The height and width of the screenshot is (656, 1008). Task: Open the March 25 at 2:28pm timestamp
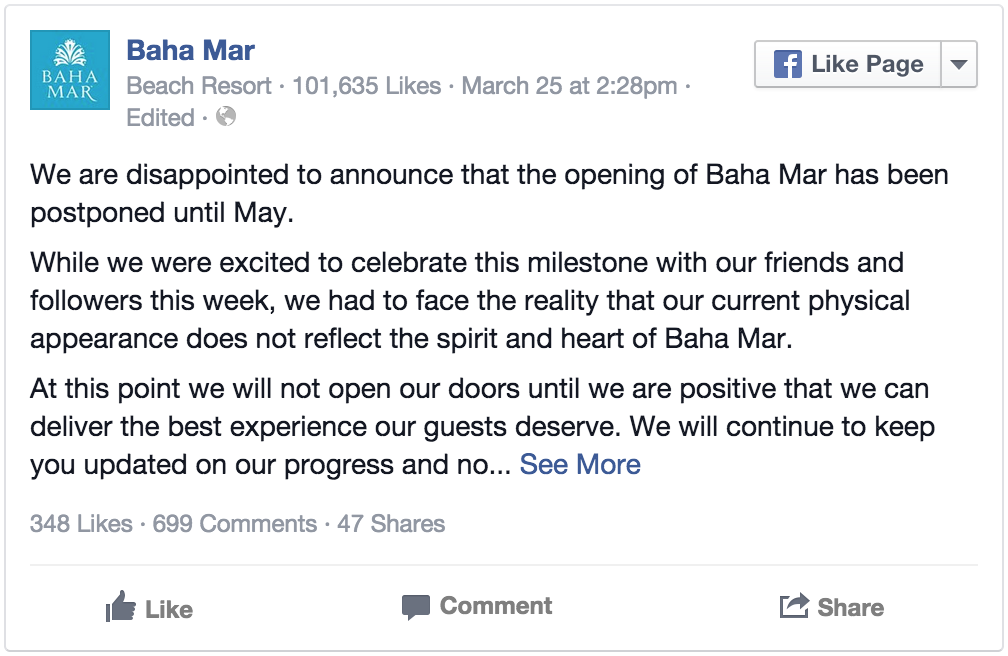coord(569,86)
